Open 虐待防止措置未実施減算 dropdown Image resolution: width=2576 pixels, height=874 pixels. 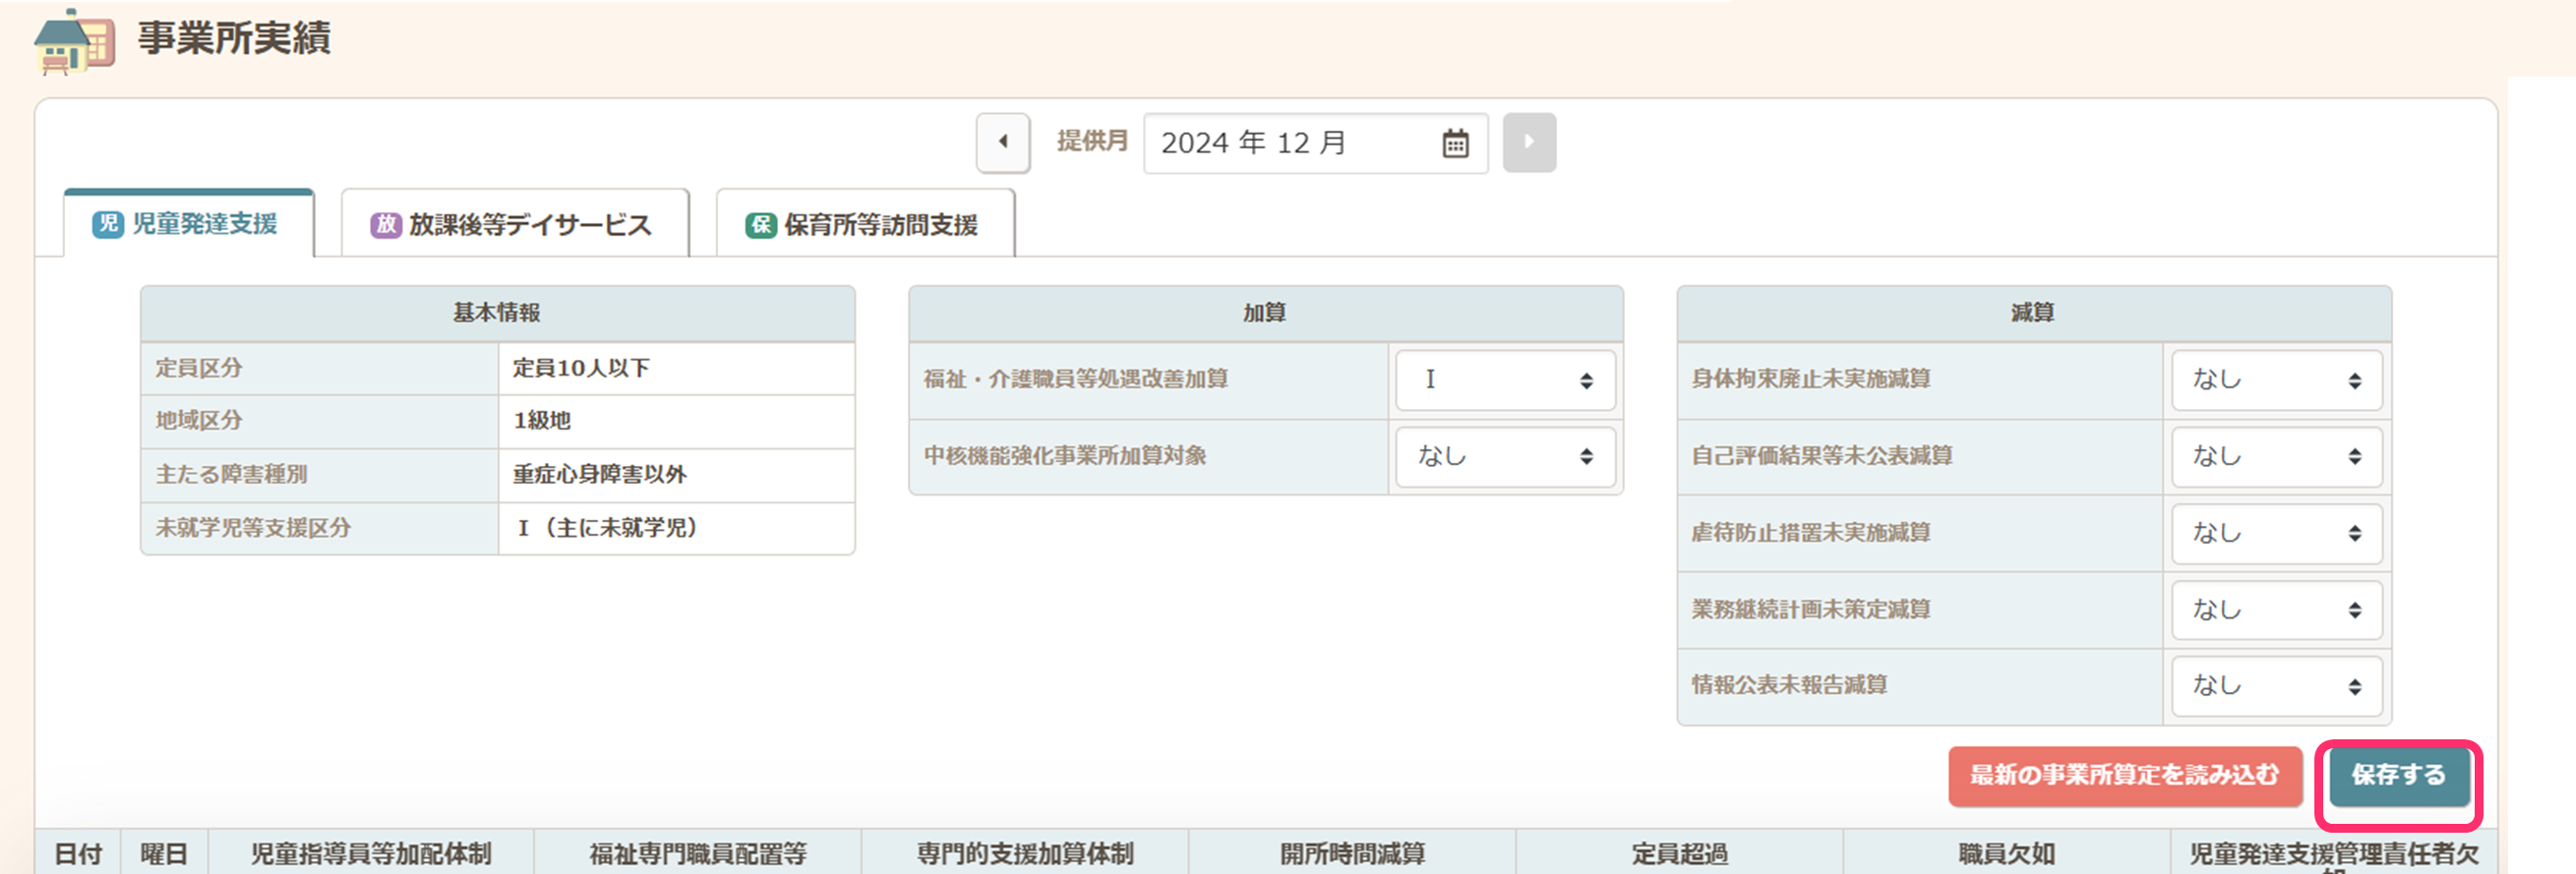coord(2276,534)
